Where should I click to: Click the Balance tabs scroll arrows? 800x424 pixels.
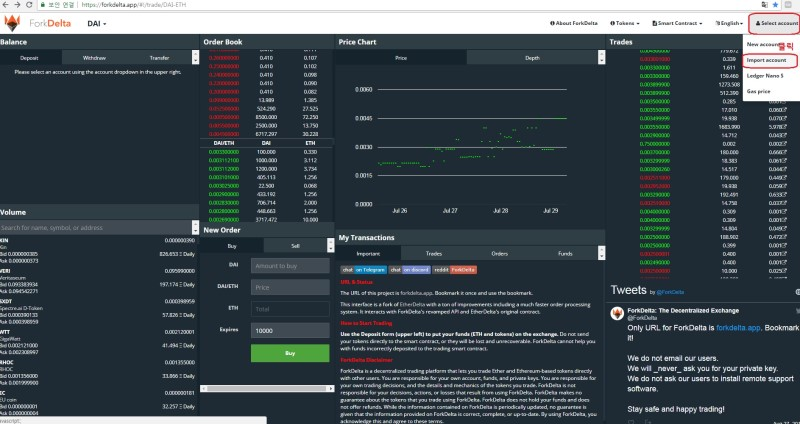(195, 58)
